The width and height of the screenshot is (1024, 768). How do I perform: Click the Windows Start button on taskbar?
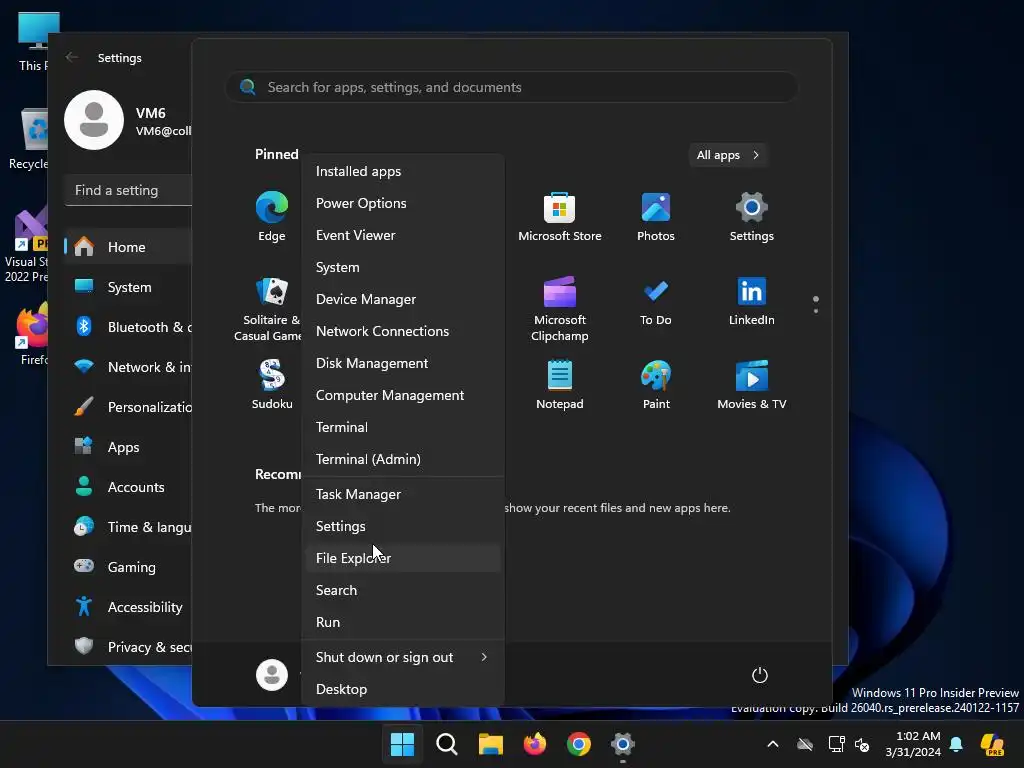402,744
